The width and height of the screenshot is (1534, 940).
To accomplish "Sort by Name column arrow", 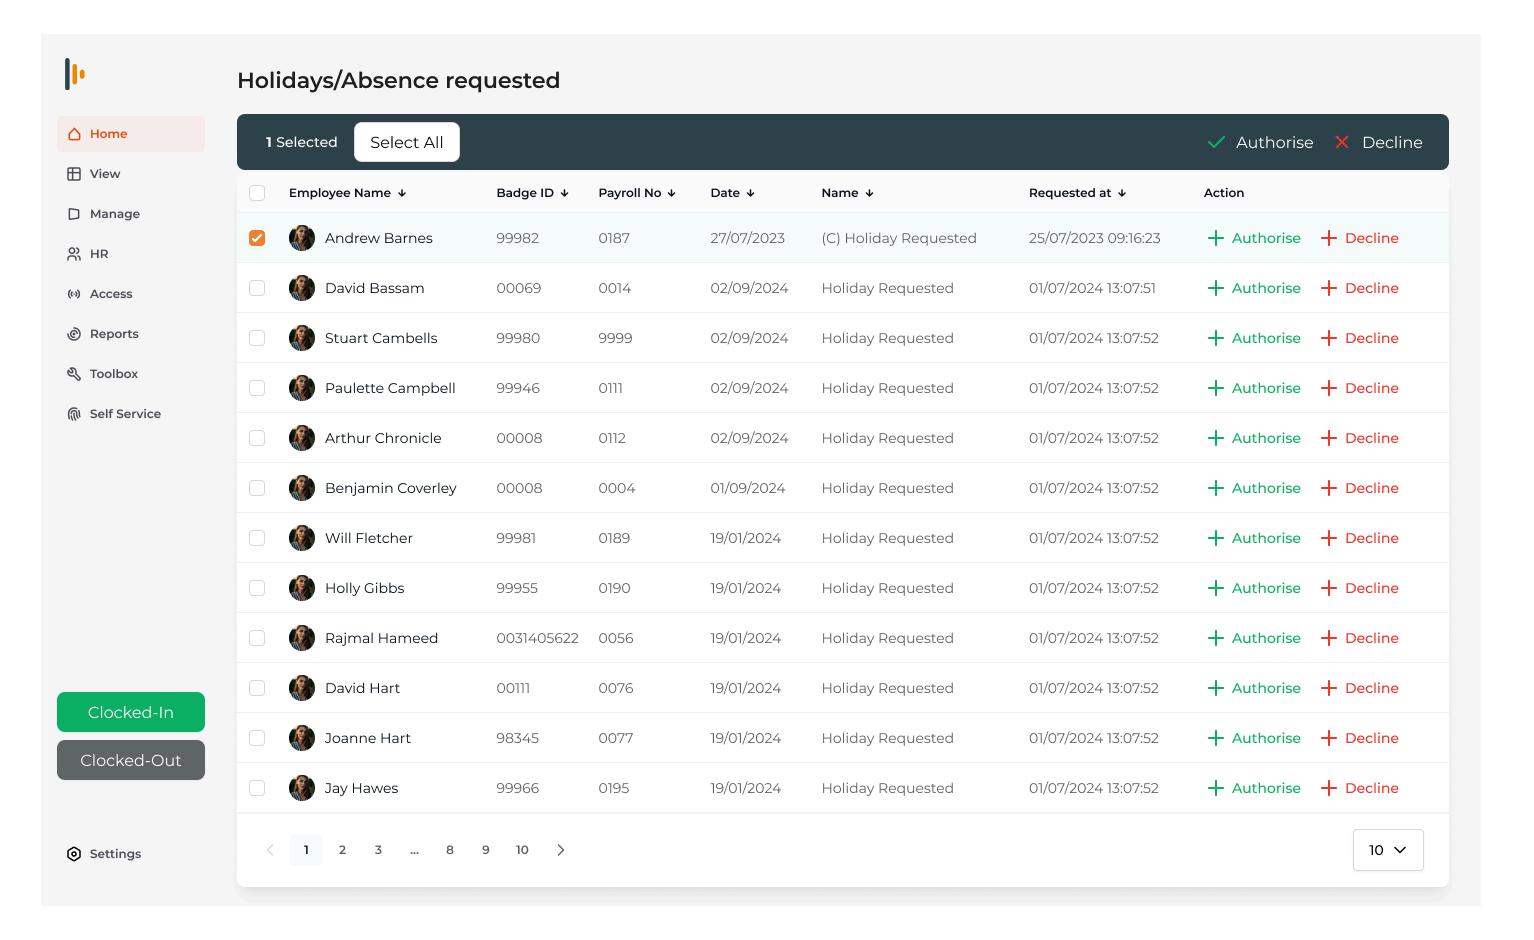I will (x=869, y=193).
